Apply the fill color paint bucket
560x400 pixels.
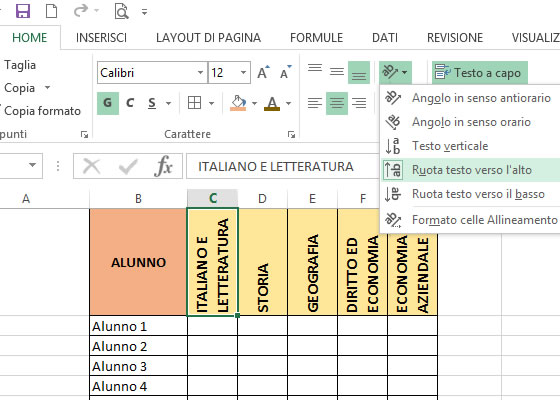coord(238,103)
